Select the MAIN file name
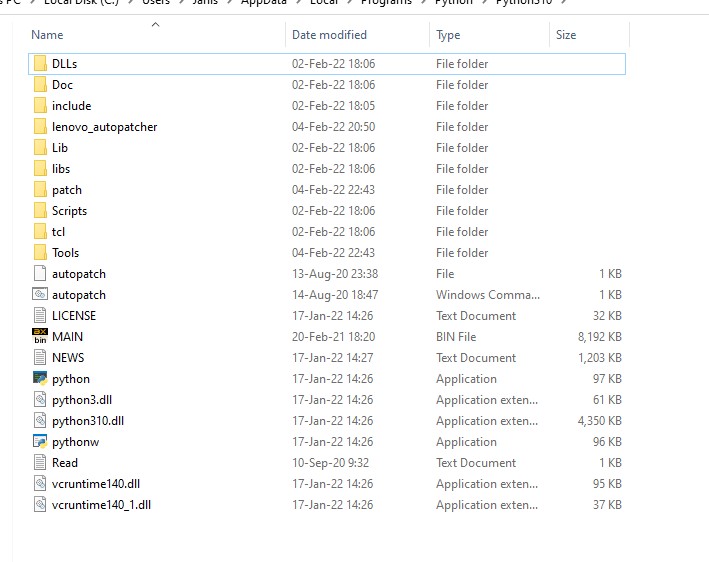 [67, 336]
